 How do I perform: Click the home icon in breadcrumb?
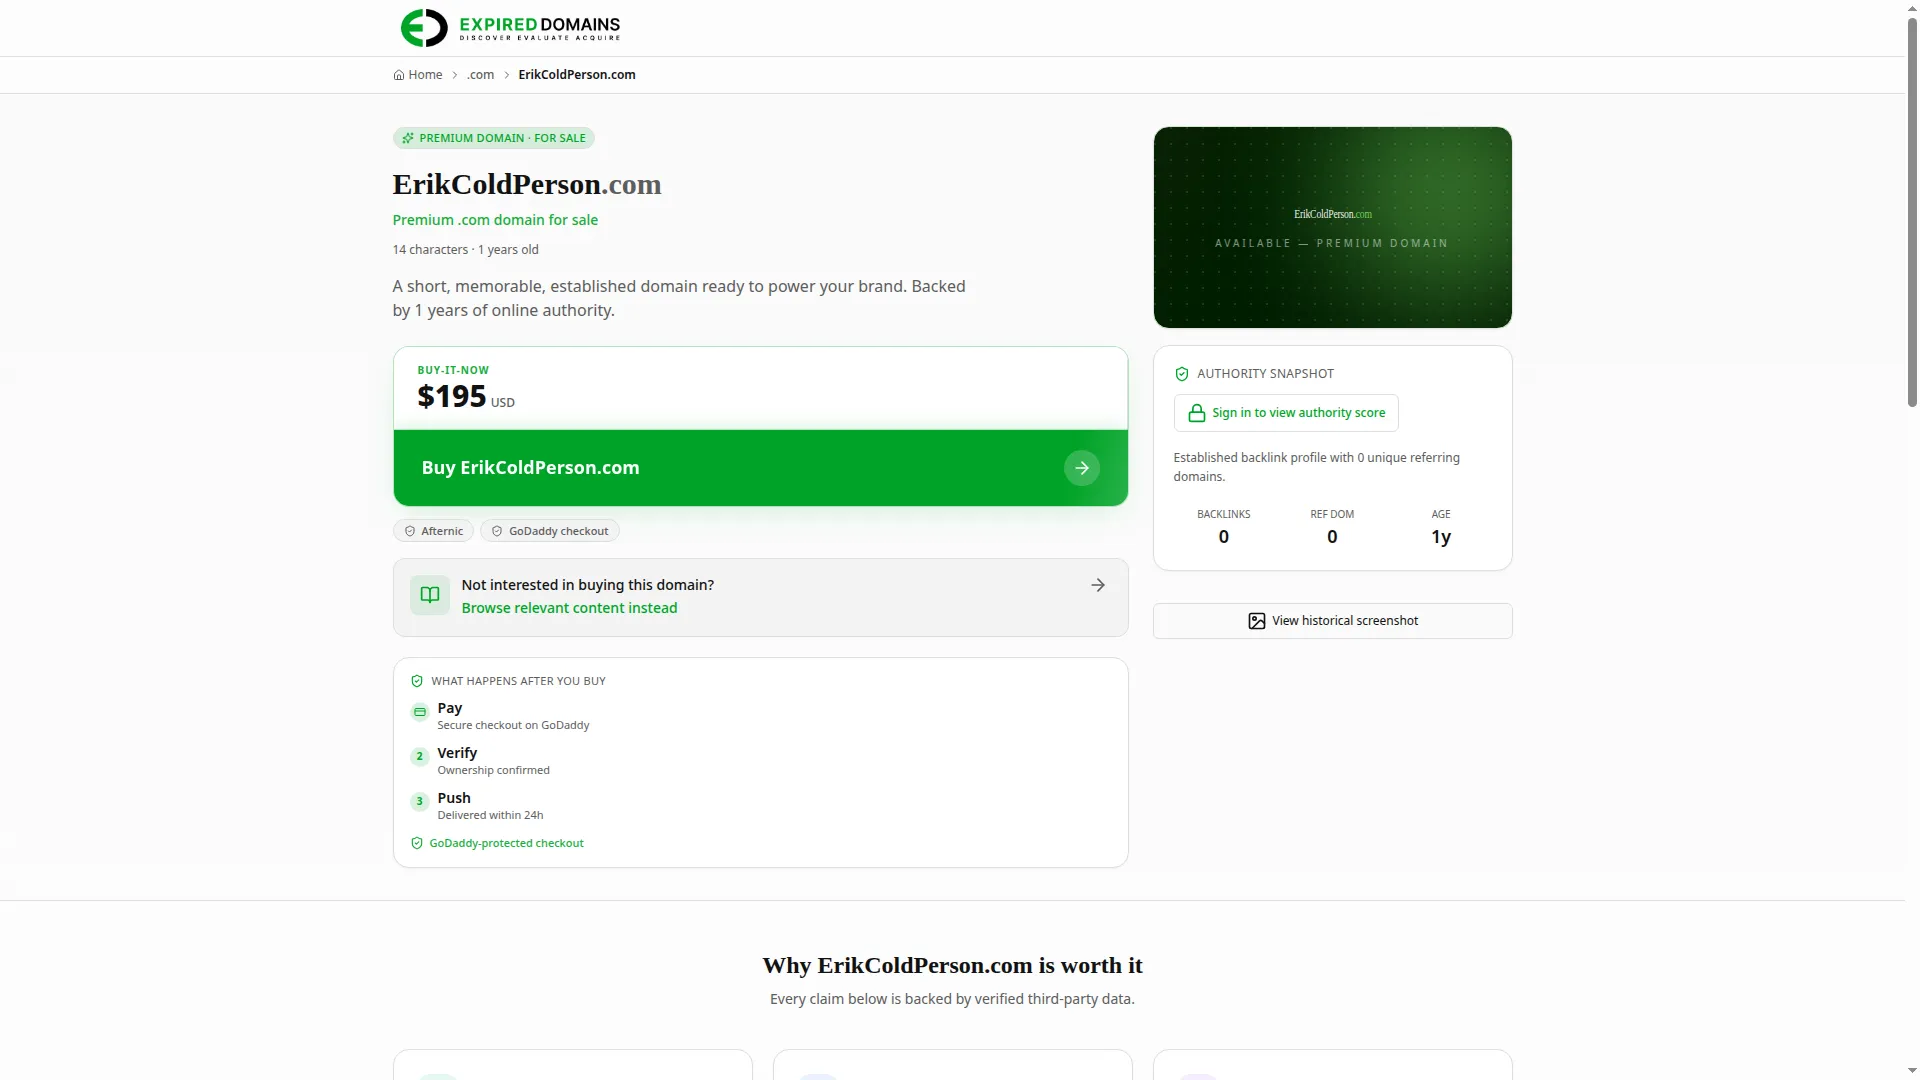coord(399,75)
